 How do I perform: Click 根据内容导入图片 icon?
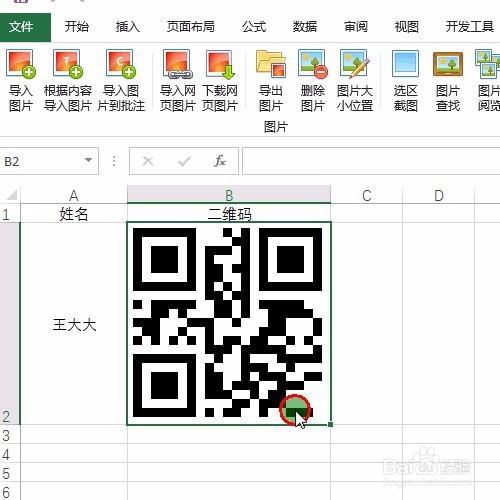[68, 64]
